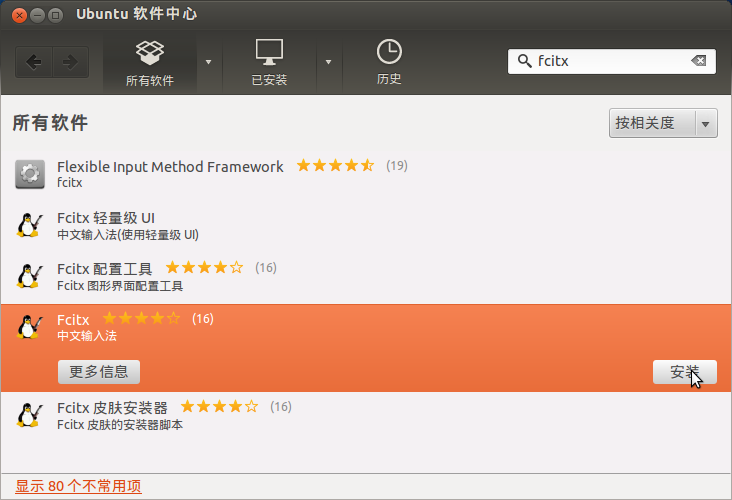
Task: Go back with the left arrow button
Action: pos(34,62)
